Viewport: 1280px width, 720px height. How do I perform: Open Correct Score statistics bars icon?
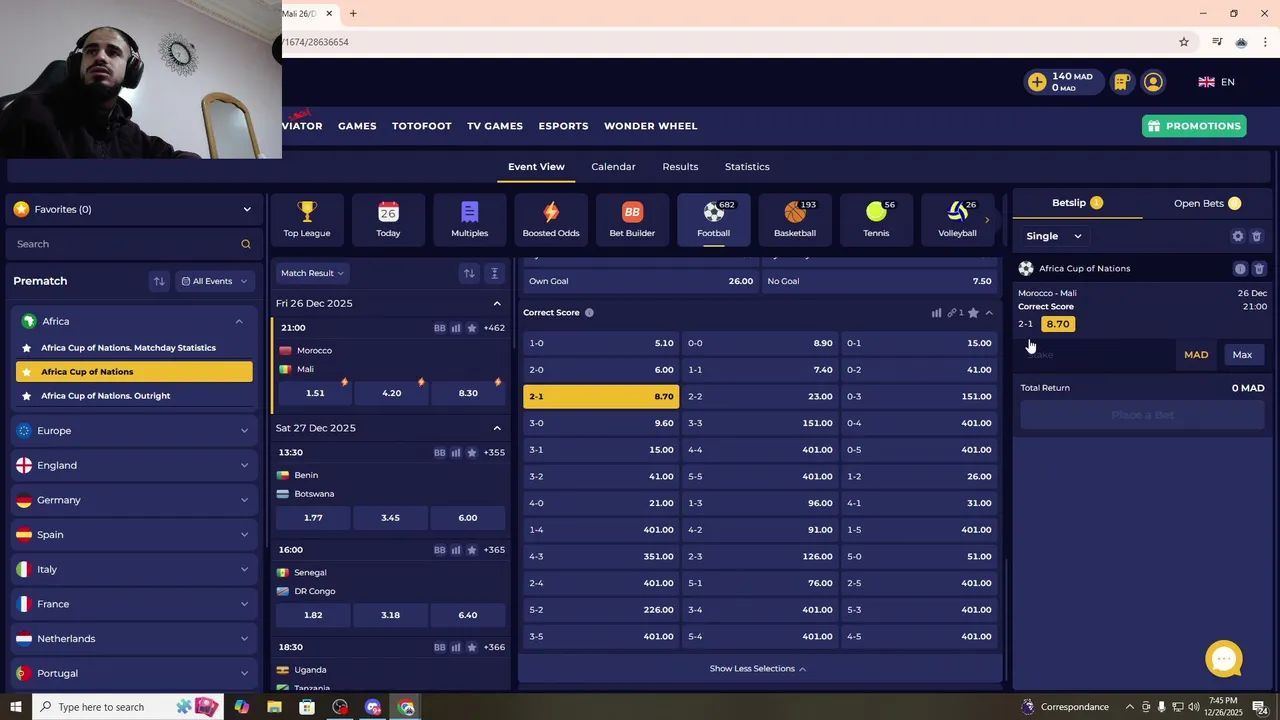click(936, 313)
